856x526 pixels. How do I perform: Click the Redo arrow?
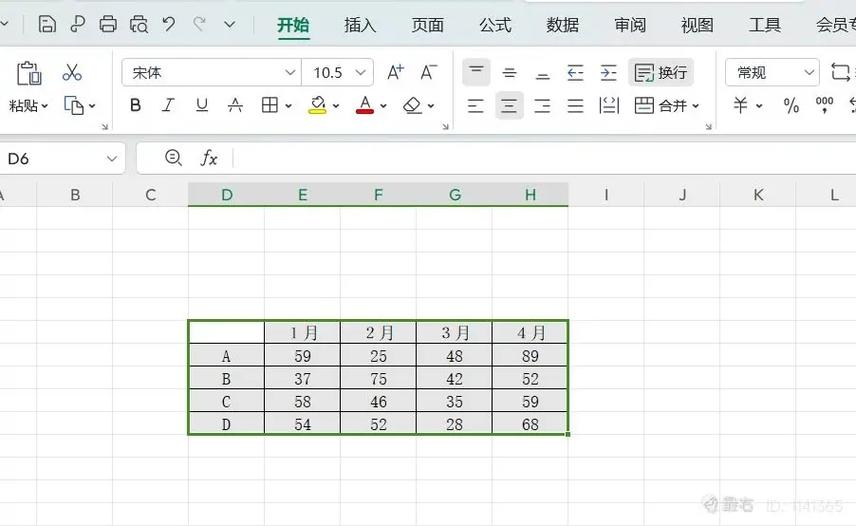click(x=199, y=24)
